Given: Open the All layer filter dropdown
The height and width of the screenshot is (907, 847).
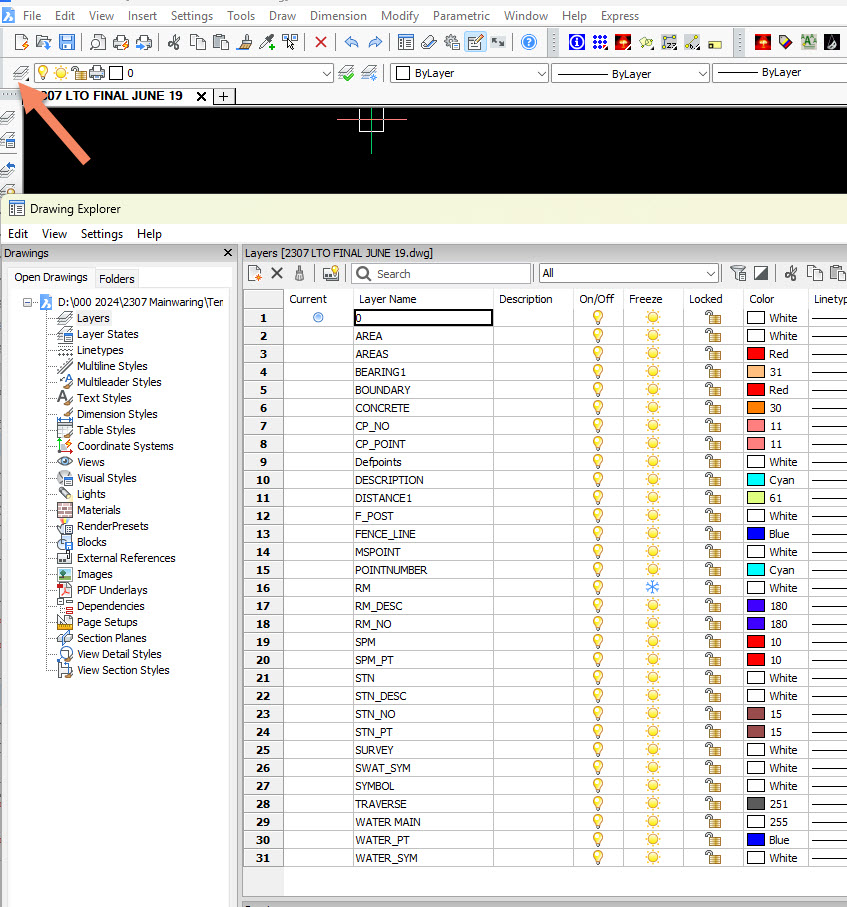Looking at the screenshot, I should (x=629, y=273).
